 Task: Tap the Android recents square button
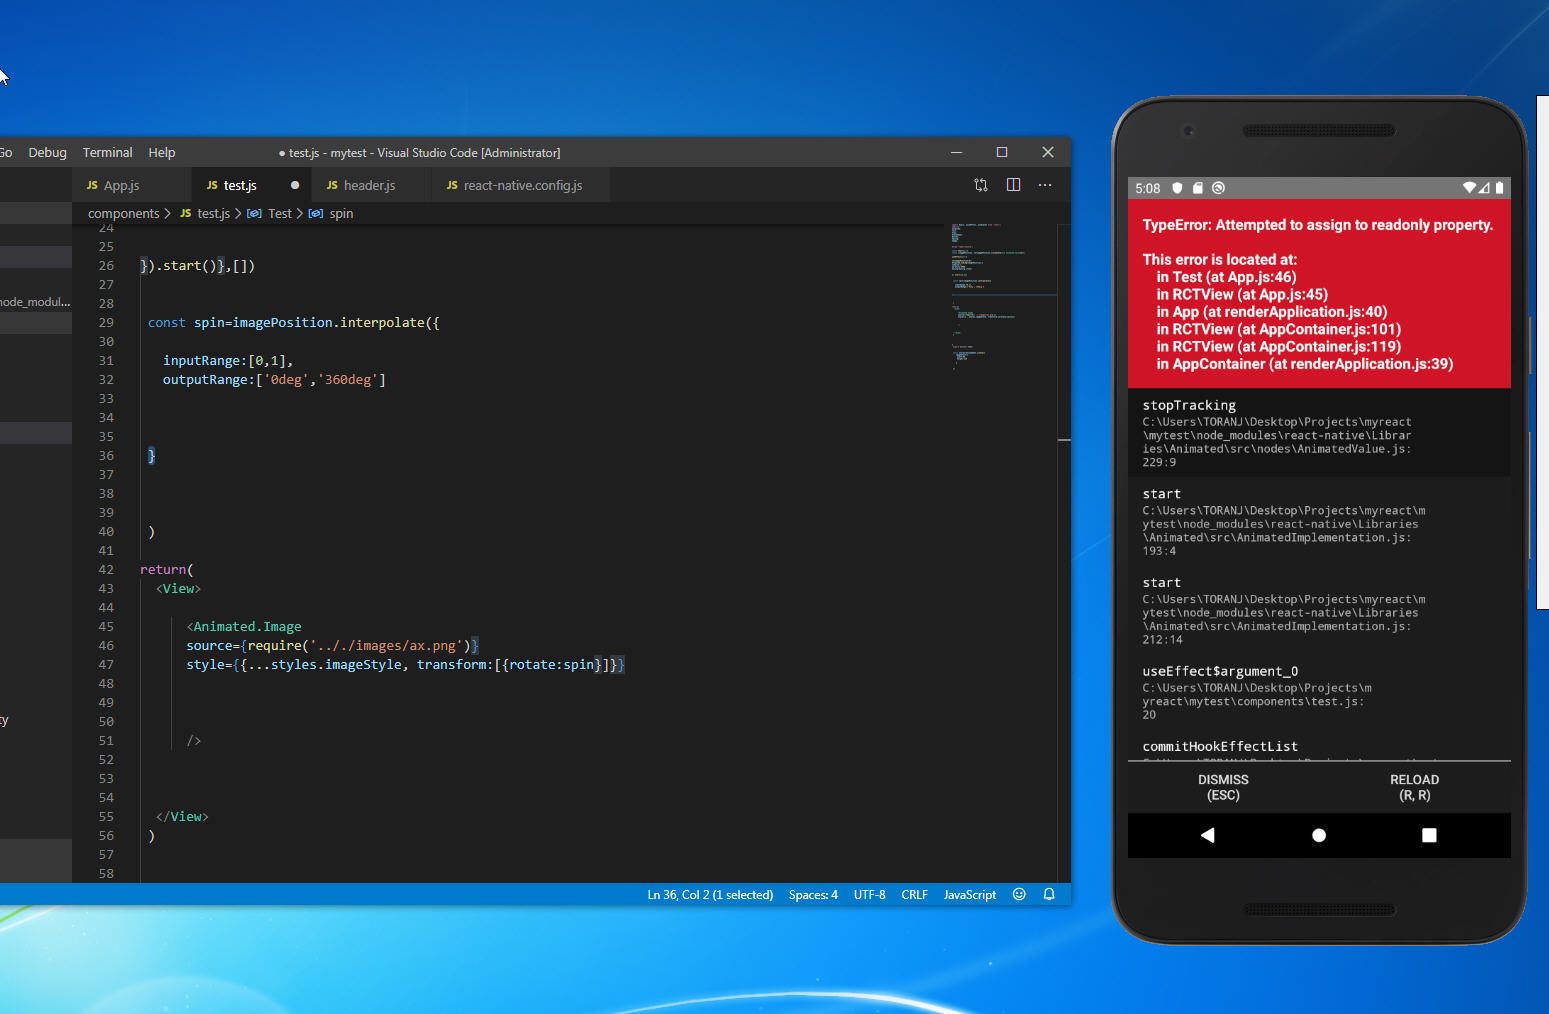(1429, 835)
